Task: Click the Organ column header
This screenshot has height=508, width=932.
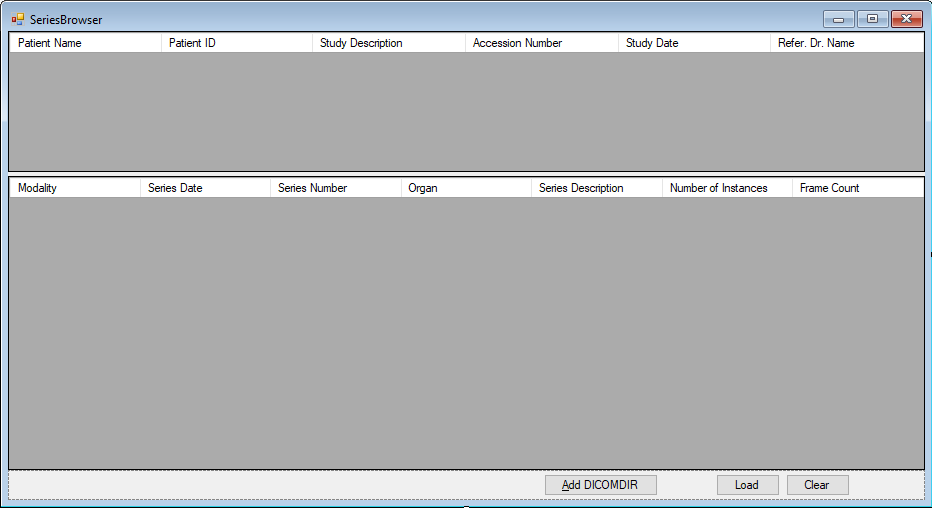Action: [467, 188]
